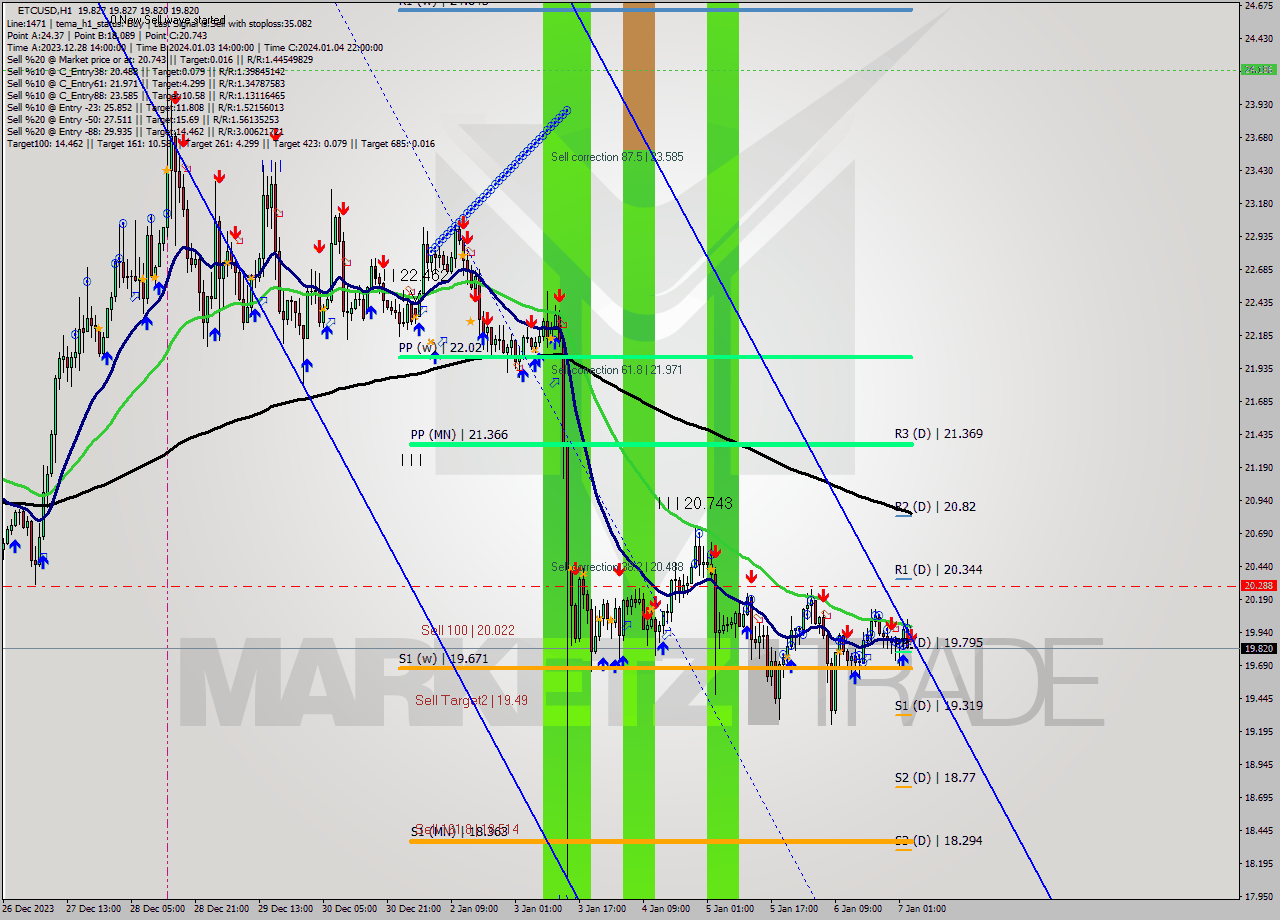Click the 'S1 (D) | 19.319' support label
This screenshot has height=920, width=1280.
click(x=938, y=706)
